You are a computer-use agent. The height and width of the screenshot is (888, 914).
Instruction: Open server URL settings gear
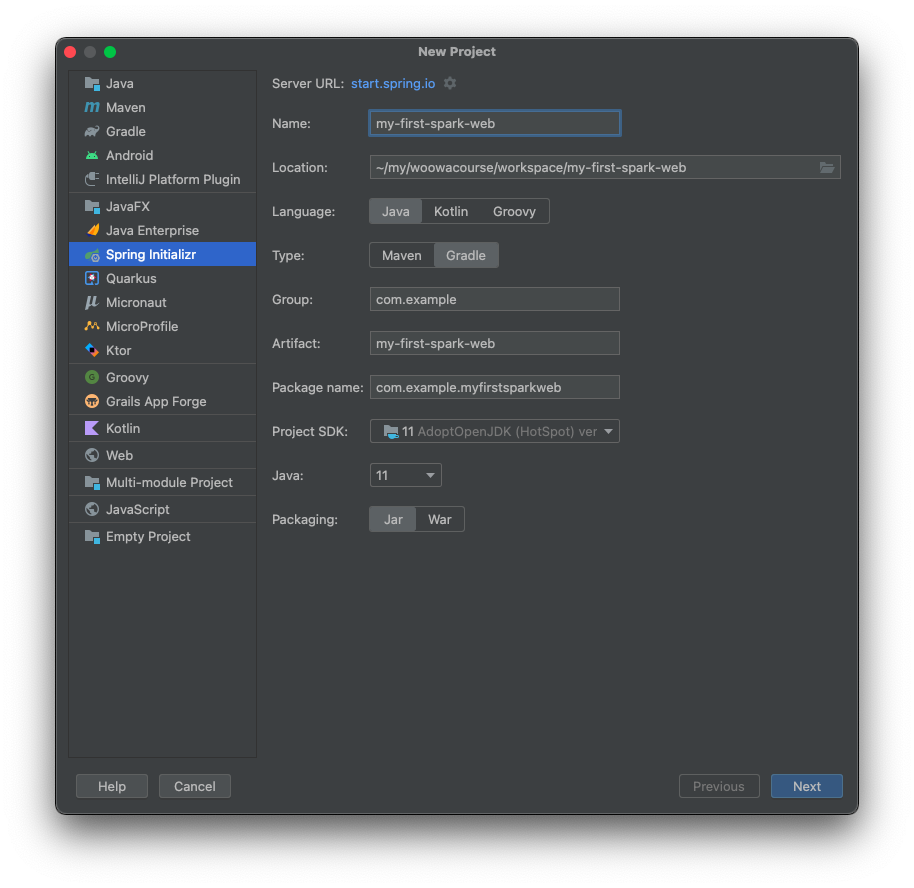(450, 83)
